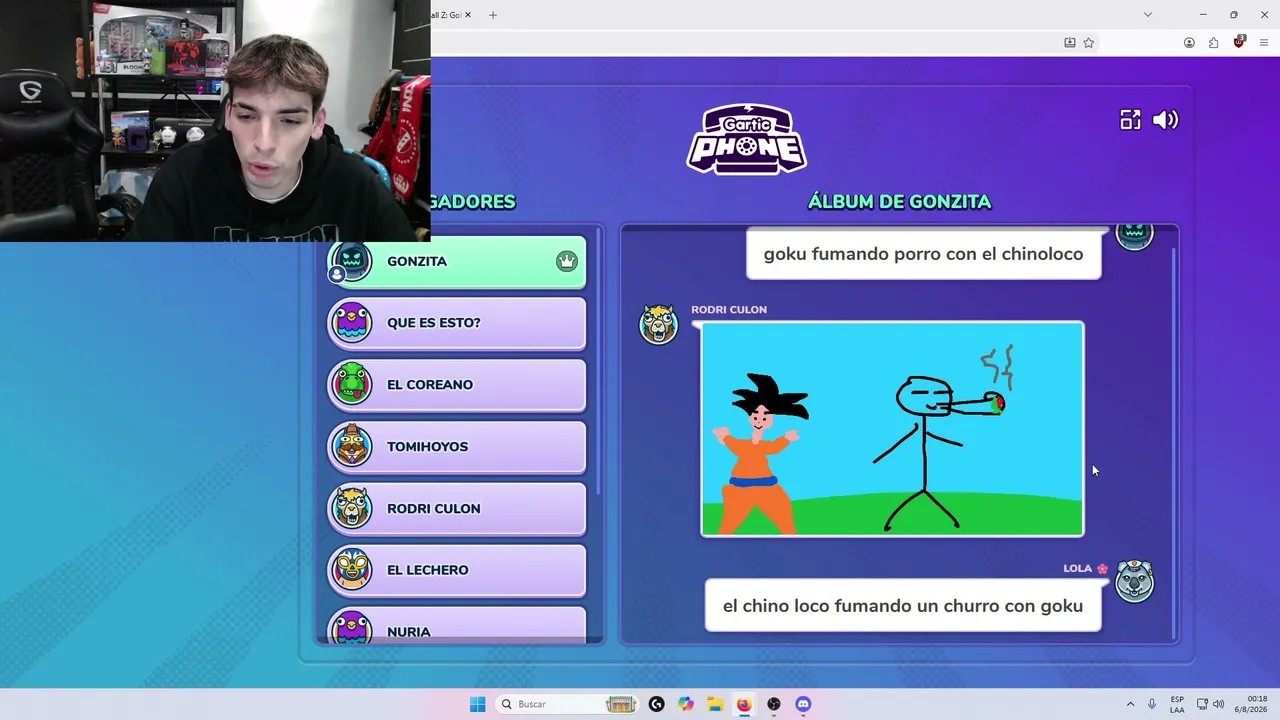This screenshot has height=720, width=1280.
Task: Open RODRI CULON's album
Action: (457, 509)
